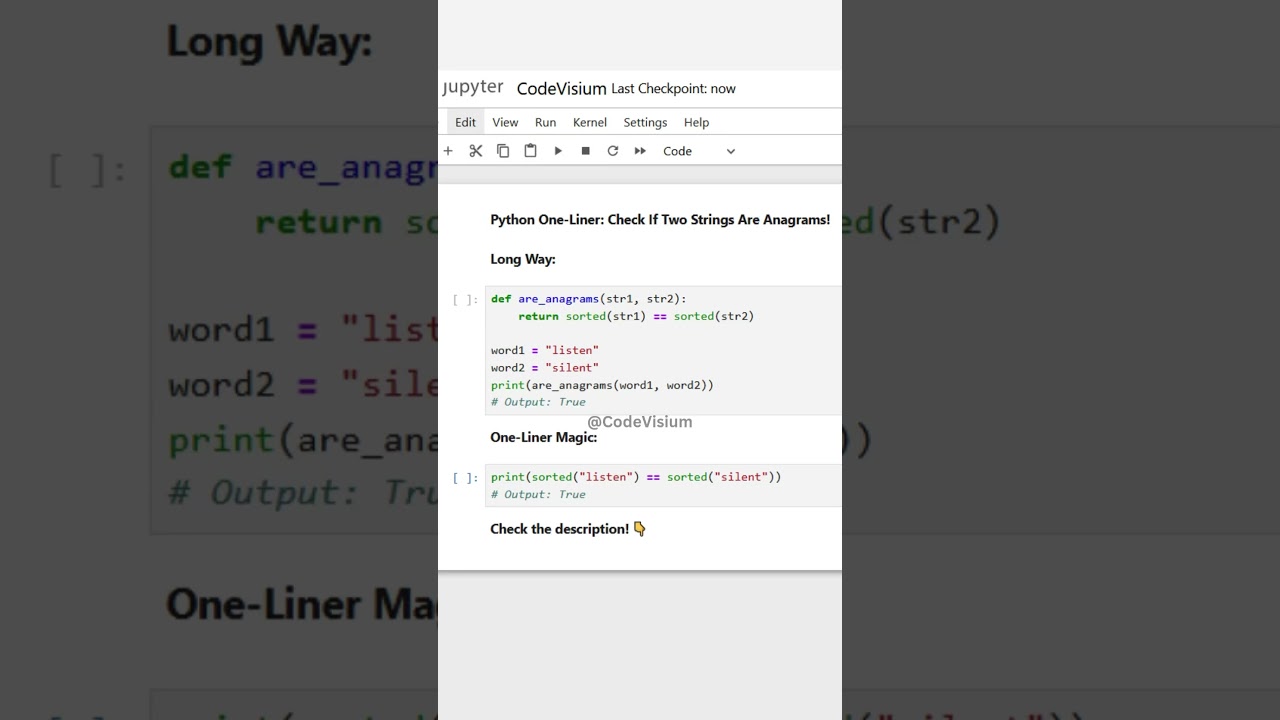The image size is (1280, 720).
Task: Click the prompt of the are_anagrams cell
Action: tap(465, 299)
